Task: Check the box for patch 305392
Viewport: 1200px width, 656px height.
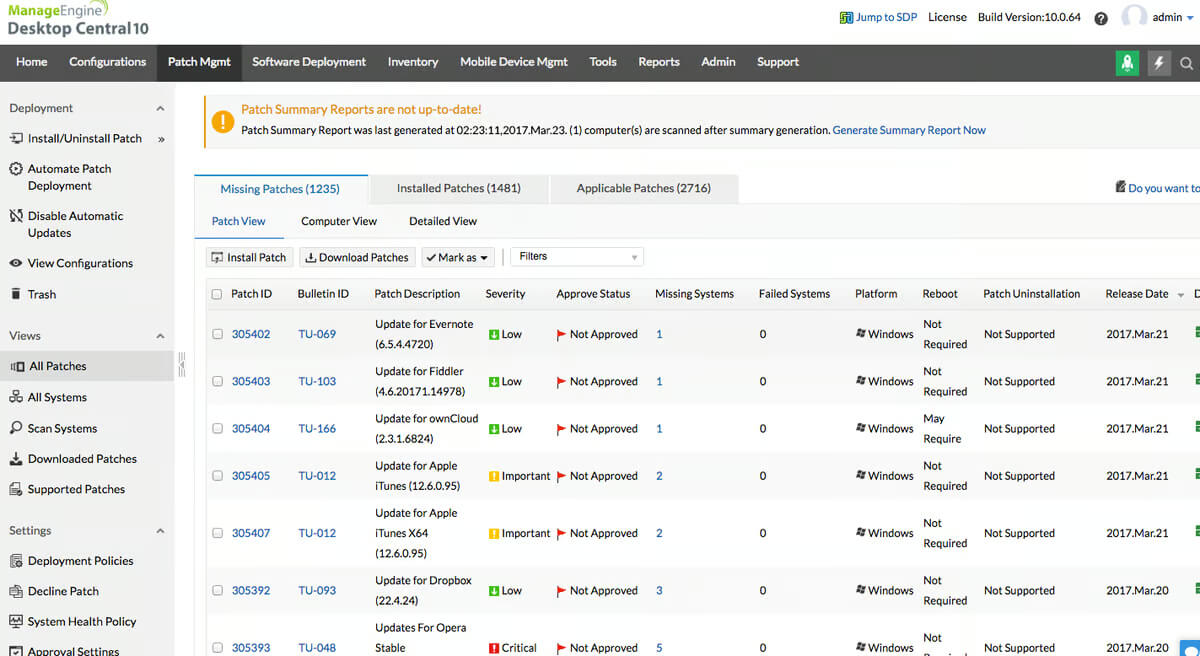Action: click(217, 590)
